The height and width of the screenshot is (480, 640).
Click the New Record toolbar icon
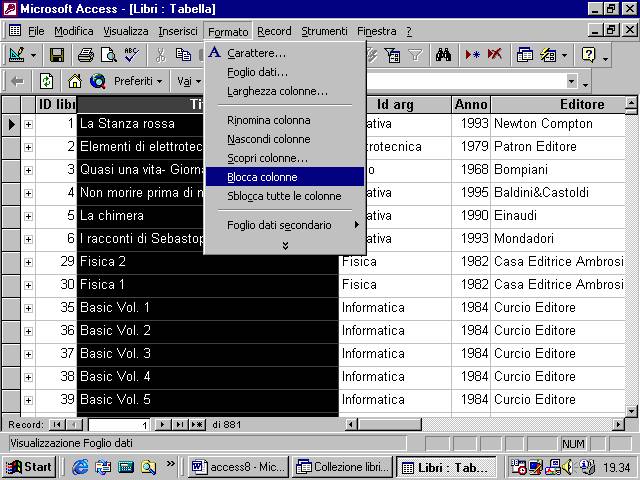[472, 55]
